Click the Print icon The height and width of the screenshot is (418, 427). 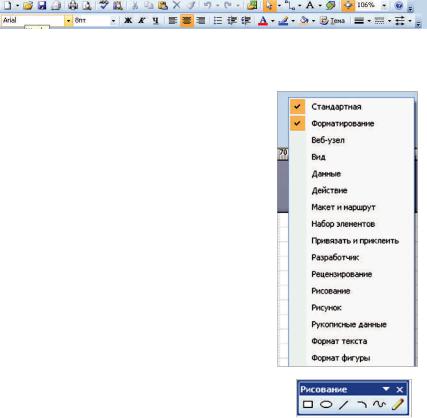pos(73,5)
